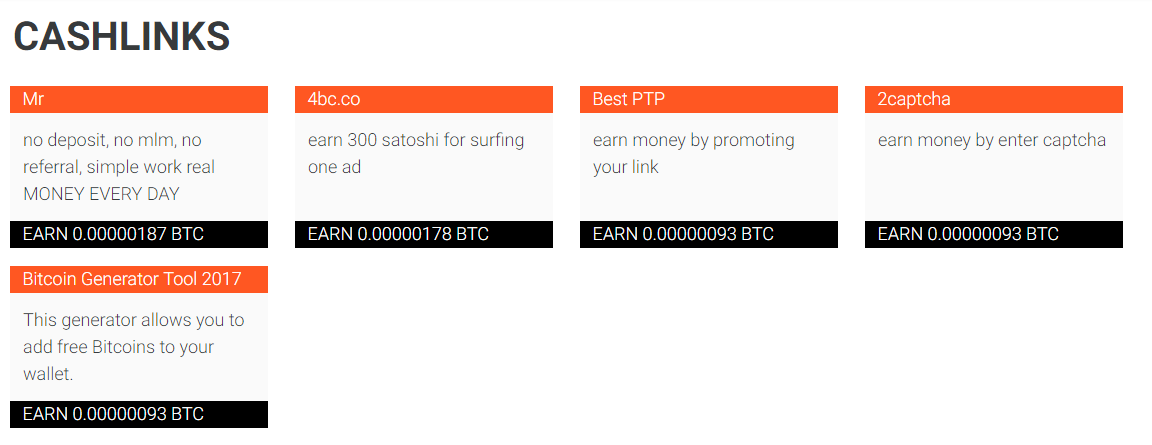Click 'your link' text in Best PTP card
The image size is (1152, 445).
pyautogui.click(x=626, y=167)
